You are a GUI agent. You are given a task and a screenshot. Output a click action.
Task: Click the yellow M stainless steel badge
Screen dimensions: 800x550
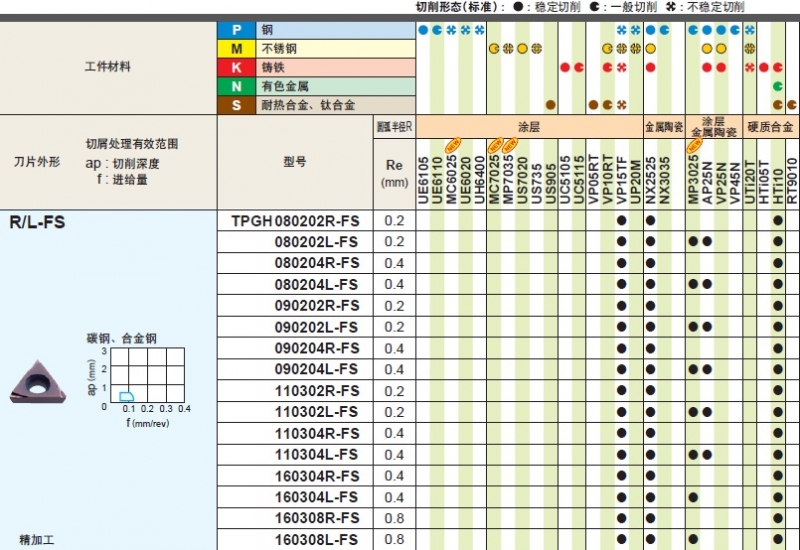(x=237, y=49)
